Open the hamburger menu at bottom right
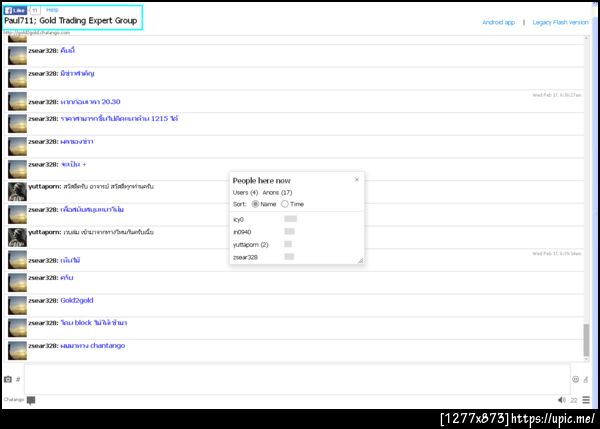Viewport: 600px width, 429px height. [586, 400]
